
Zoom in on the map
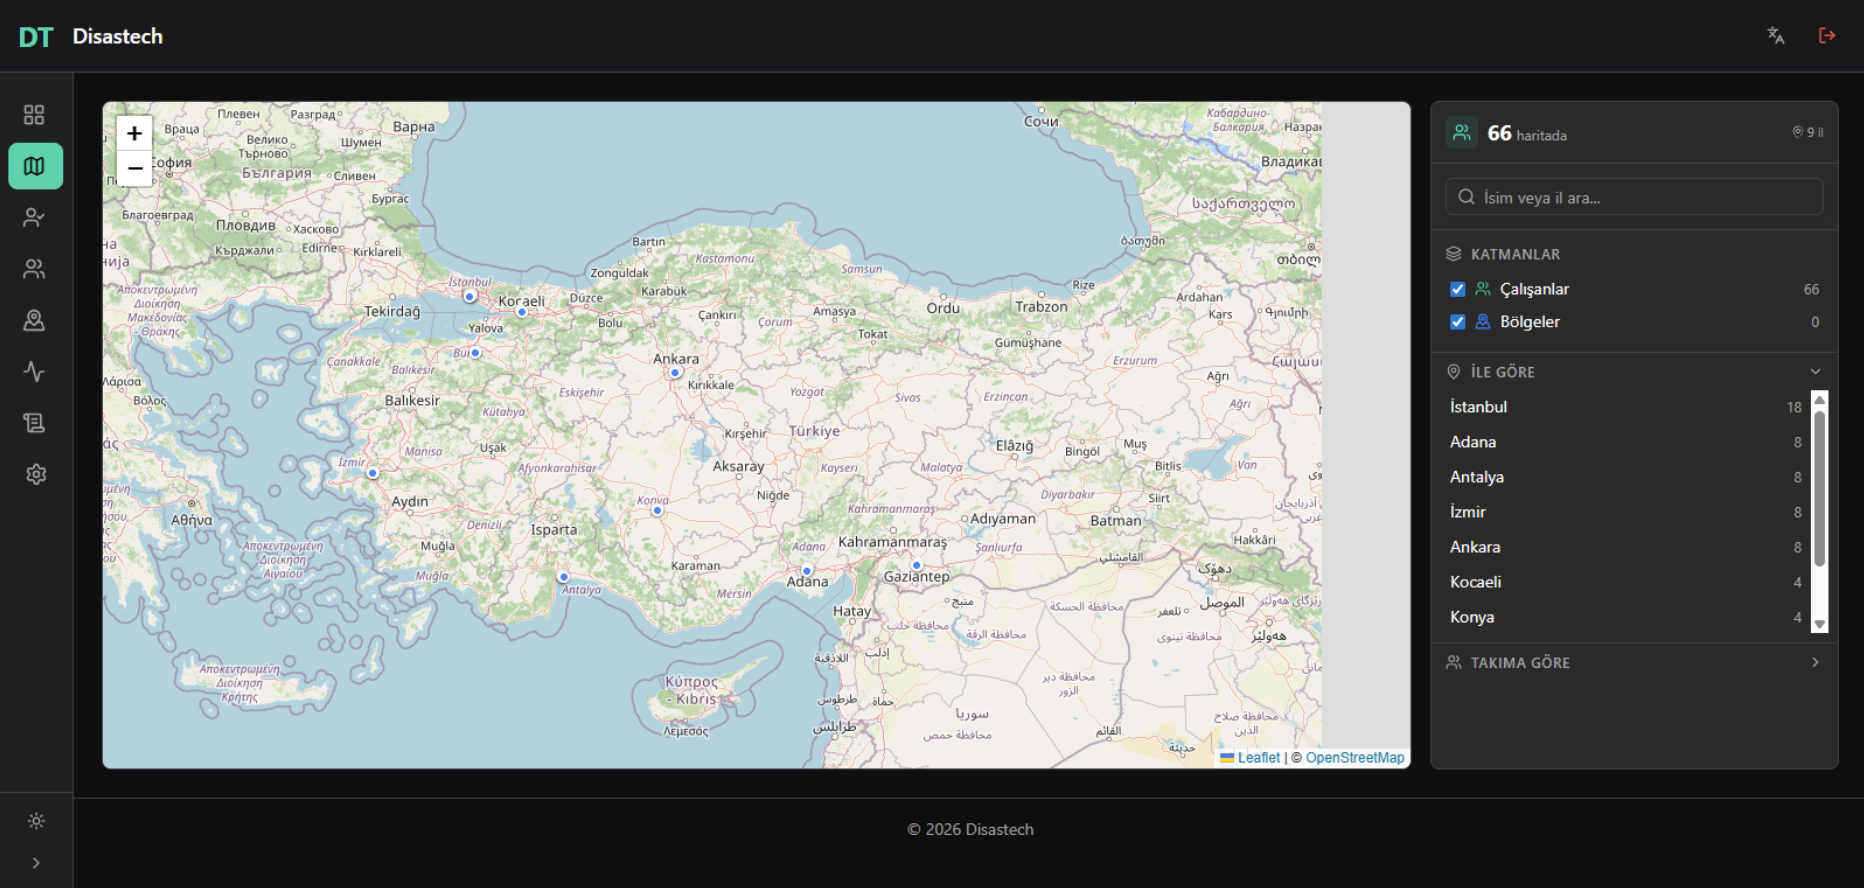134,133
